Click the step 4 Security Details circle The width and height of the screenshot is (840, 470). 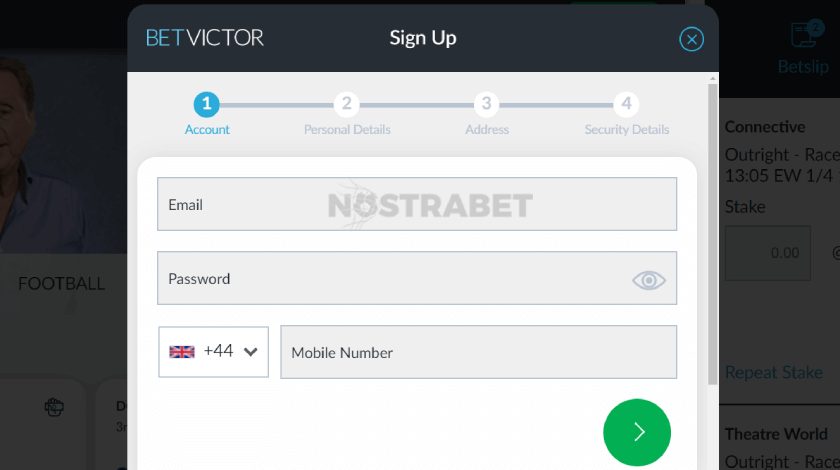tap(626, 103)
